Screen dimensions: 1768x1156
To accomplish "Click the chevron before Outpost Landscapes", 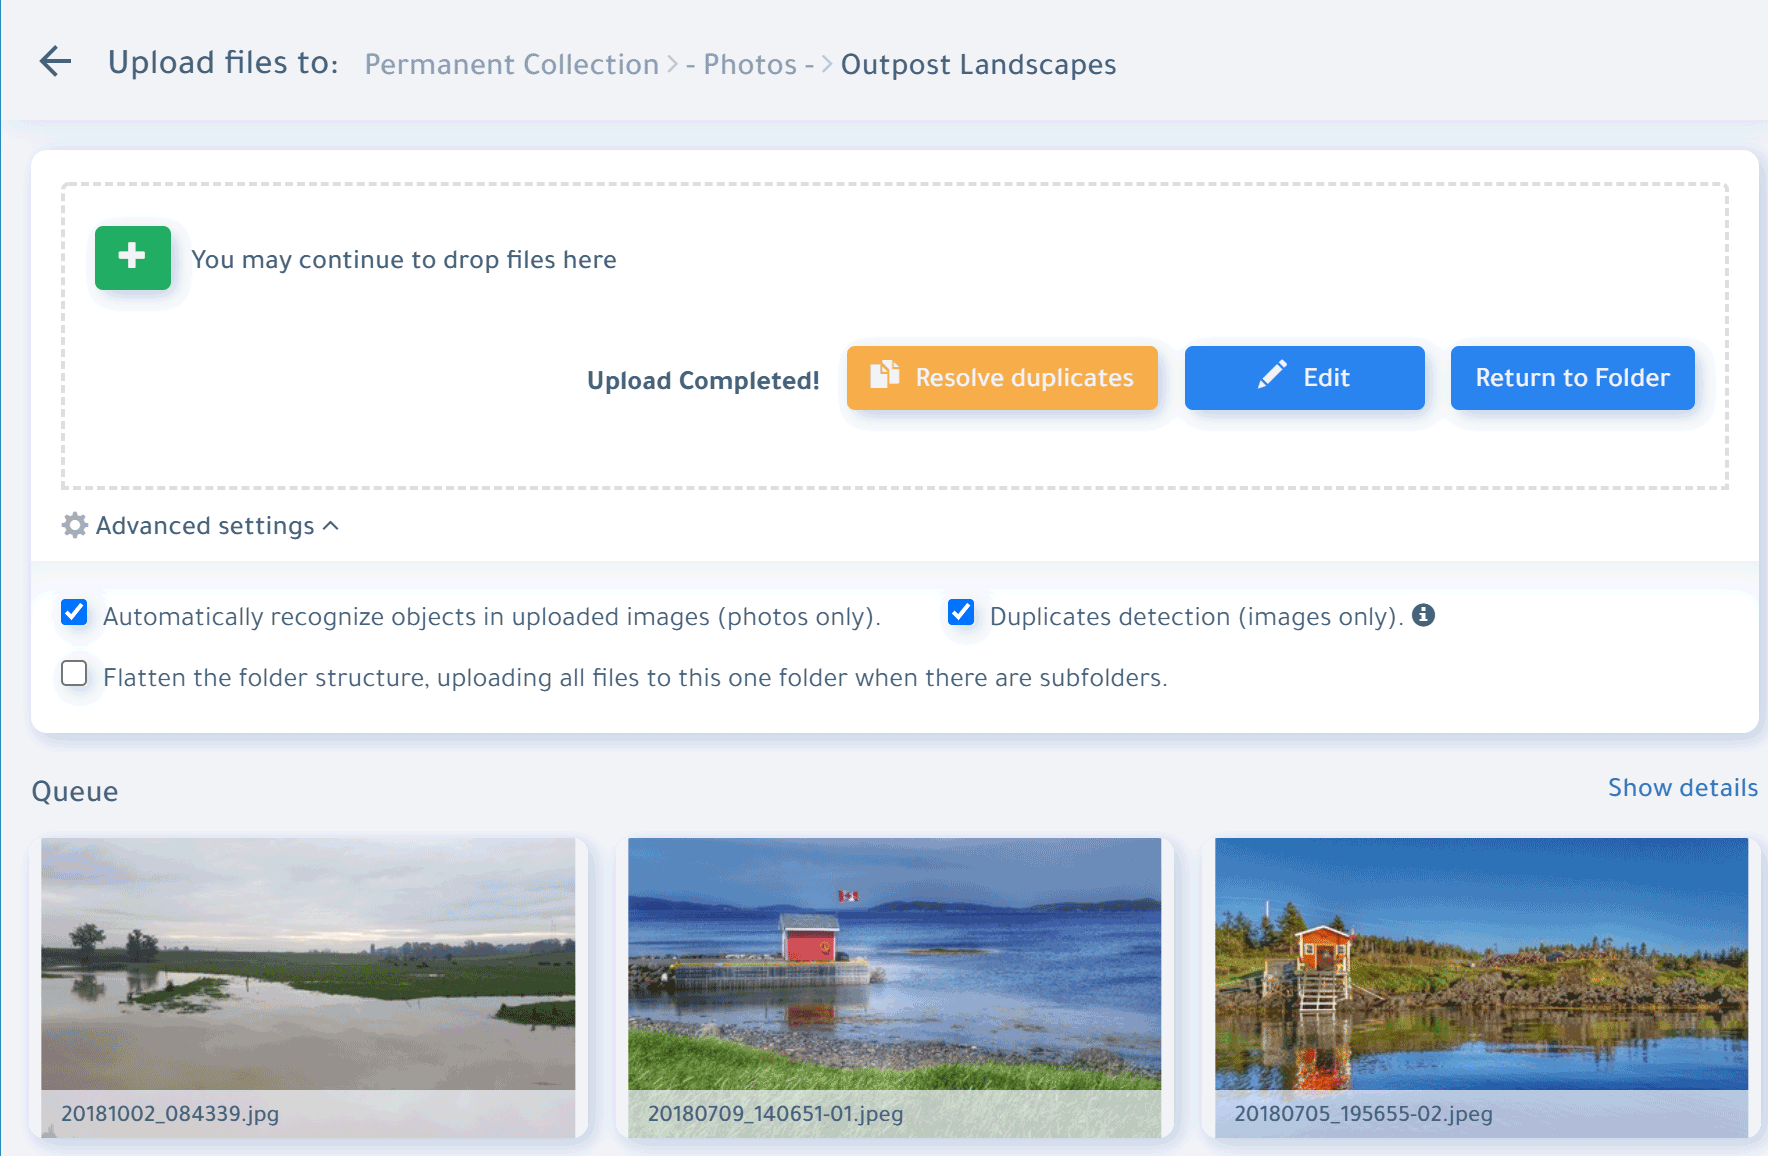I will click(x=826, y=64).
